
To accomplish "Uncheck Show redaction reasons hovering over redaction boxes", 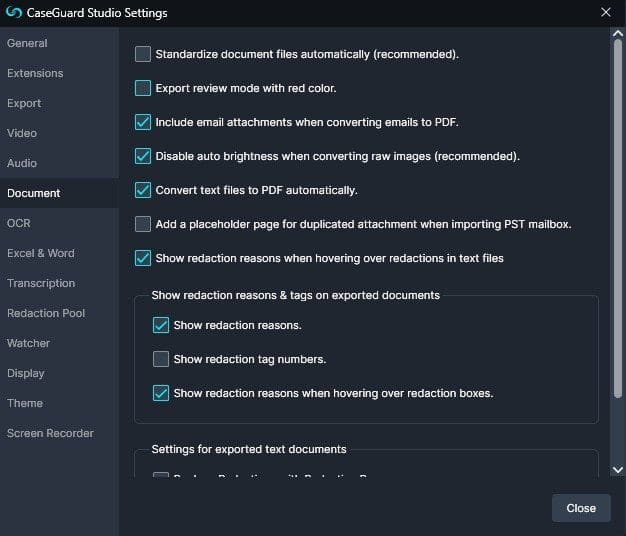I will pos(161,393).
